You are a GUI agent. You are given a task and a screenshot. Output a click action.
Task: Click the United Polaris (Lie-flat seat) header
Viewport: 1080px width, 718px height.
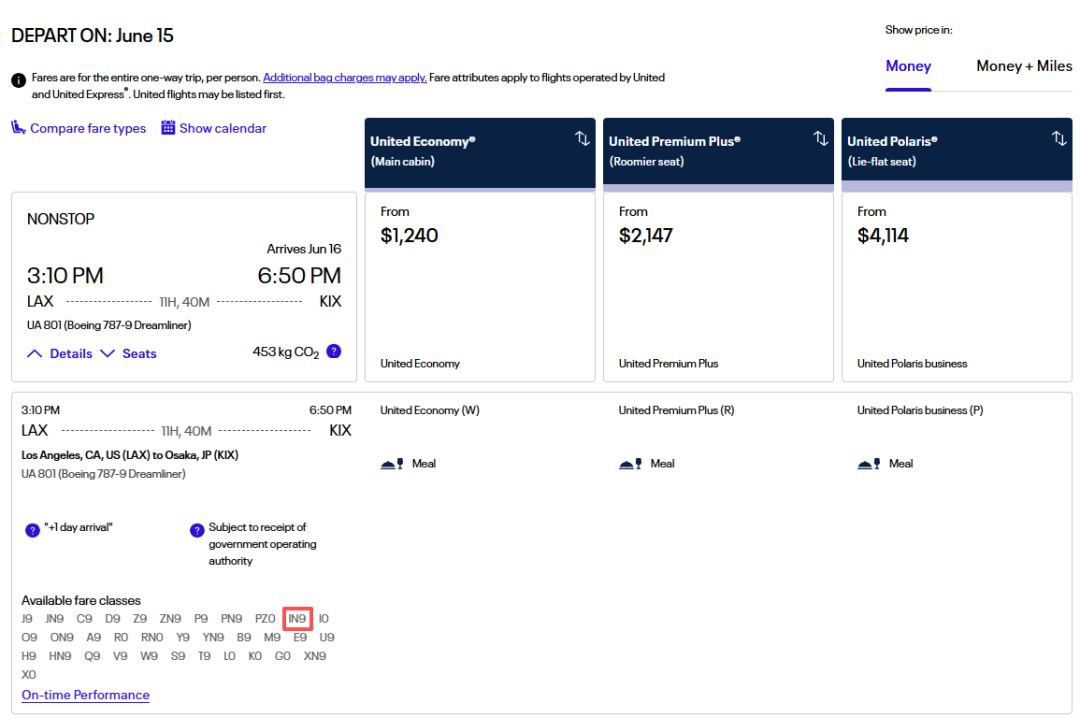pyautogui.click(x=957, y=152)
